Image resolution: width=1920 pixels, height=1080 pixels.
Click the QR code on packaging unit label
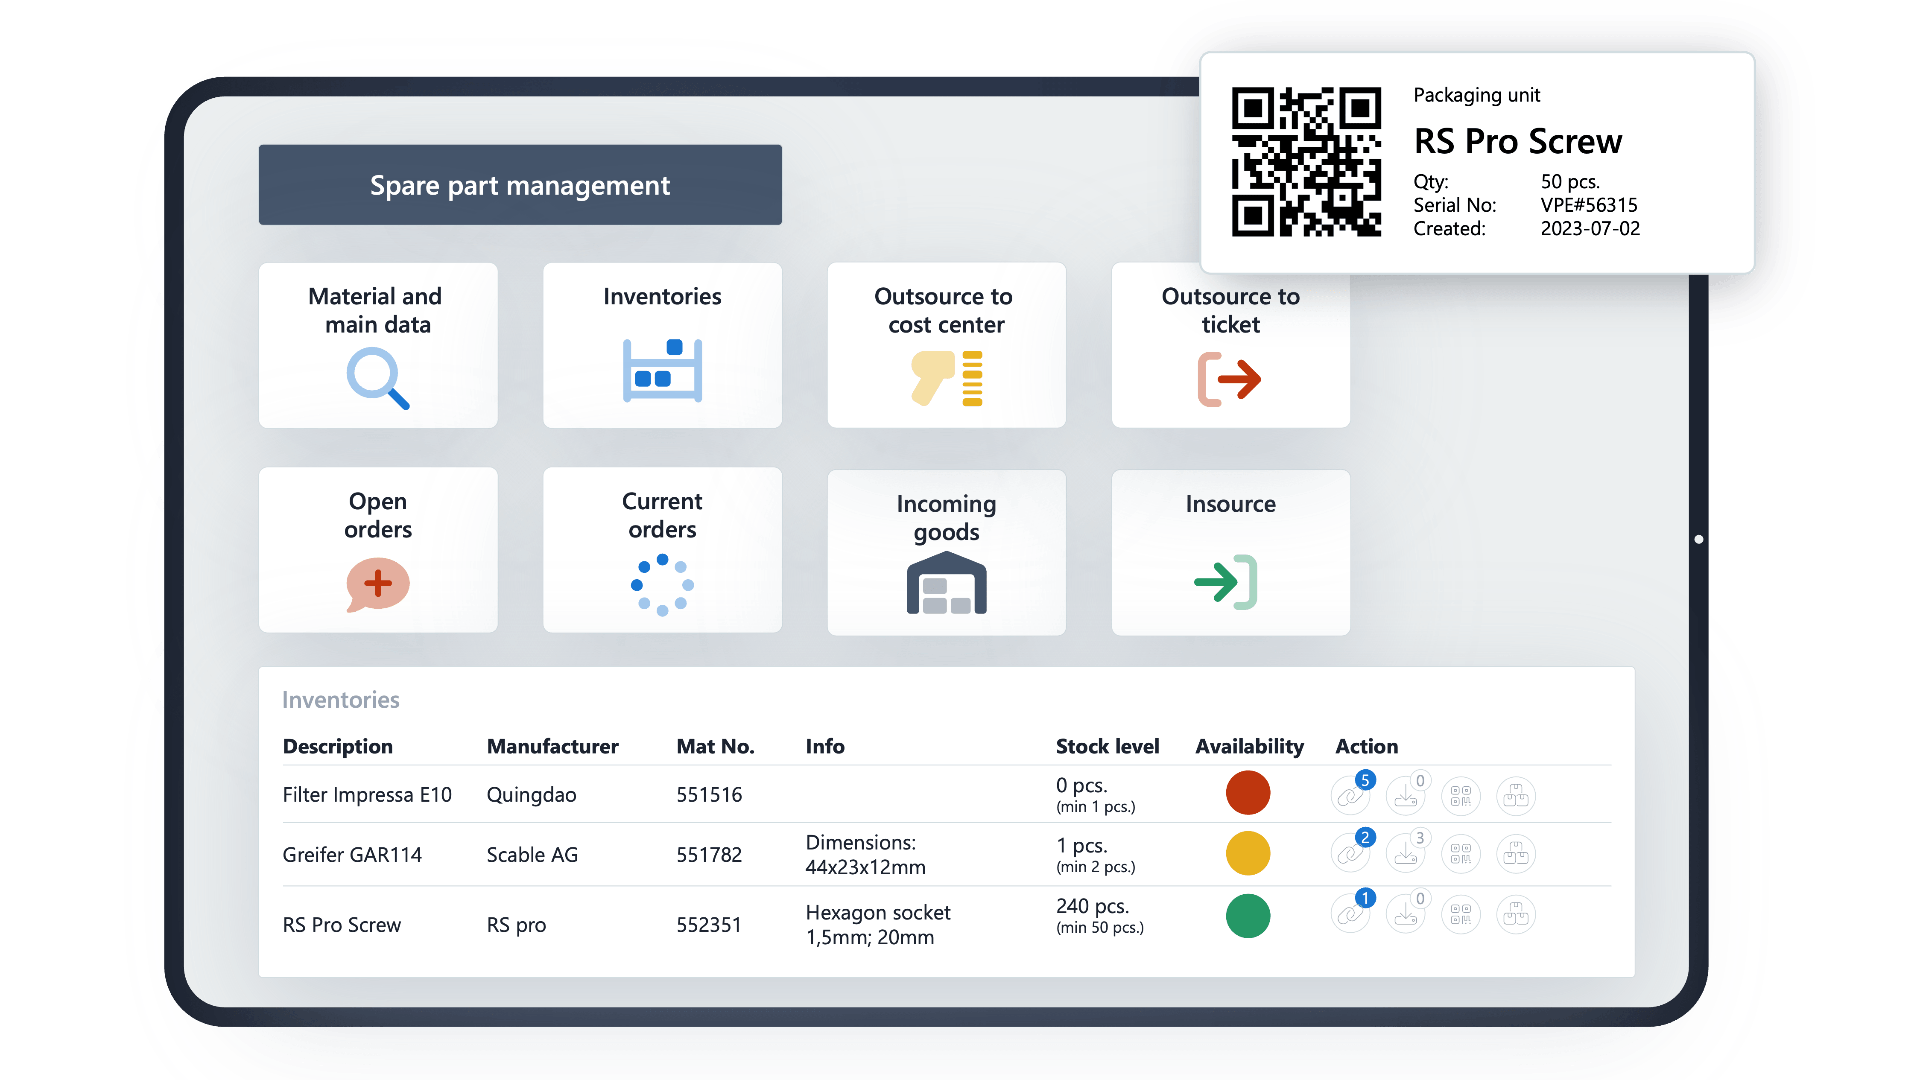click(1306, 162)
